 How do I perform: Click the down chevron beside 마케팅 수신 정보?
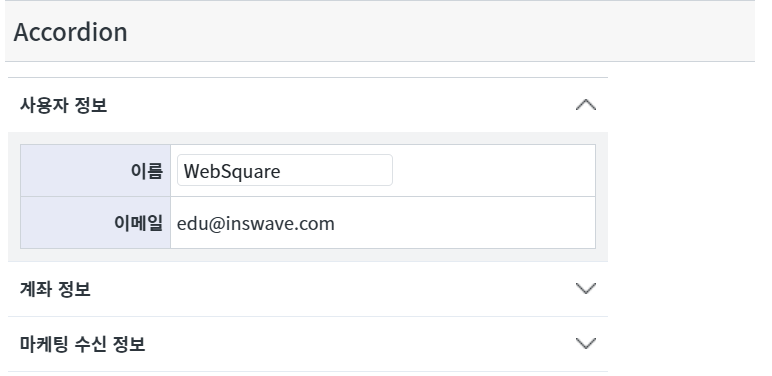[x=585, y=343]
